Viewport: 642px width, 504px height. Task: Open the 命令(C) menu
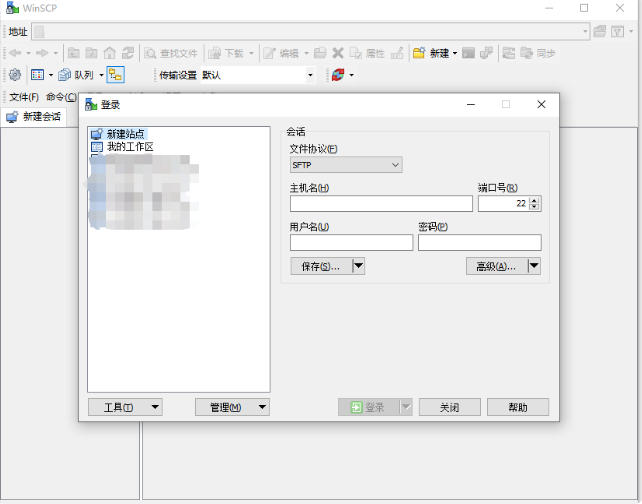point(61,97)
